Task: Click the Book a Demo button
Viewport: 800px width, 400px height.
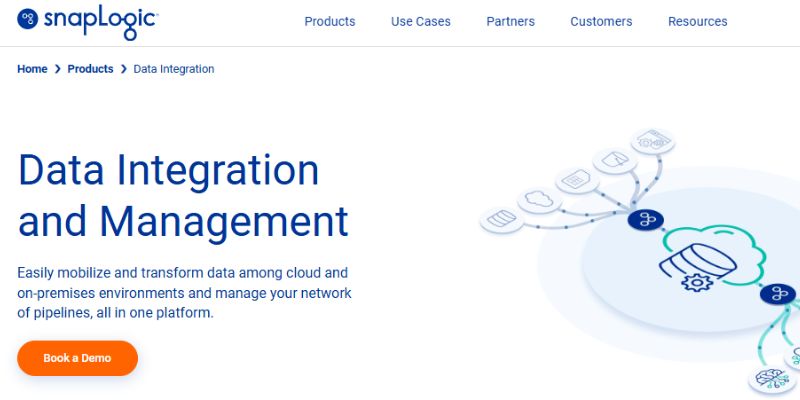Action: pyautogui.click(x=78, y=358)
